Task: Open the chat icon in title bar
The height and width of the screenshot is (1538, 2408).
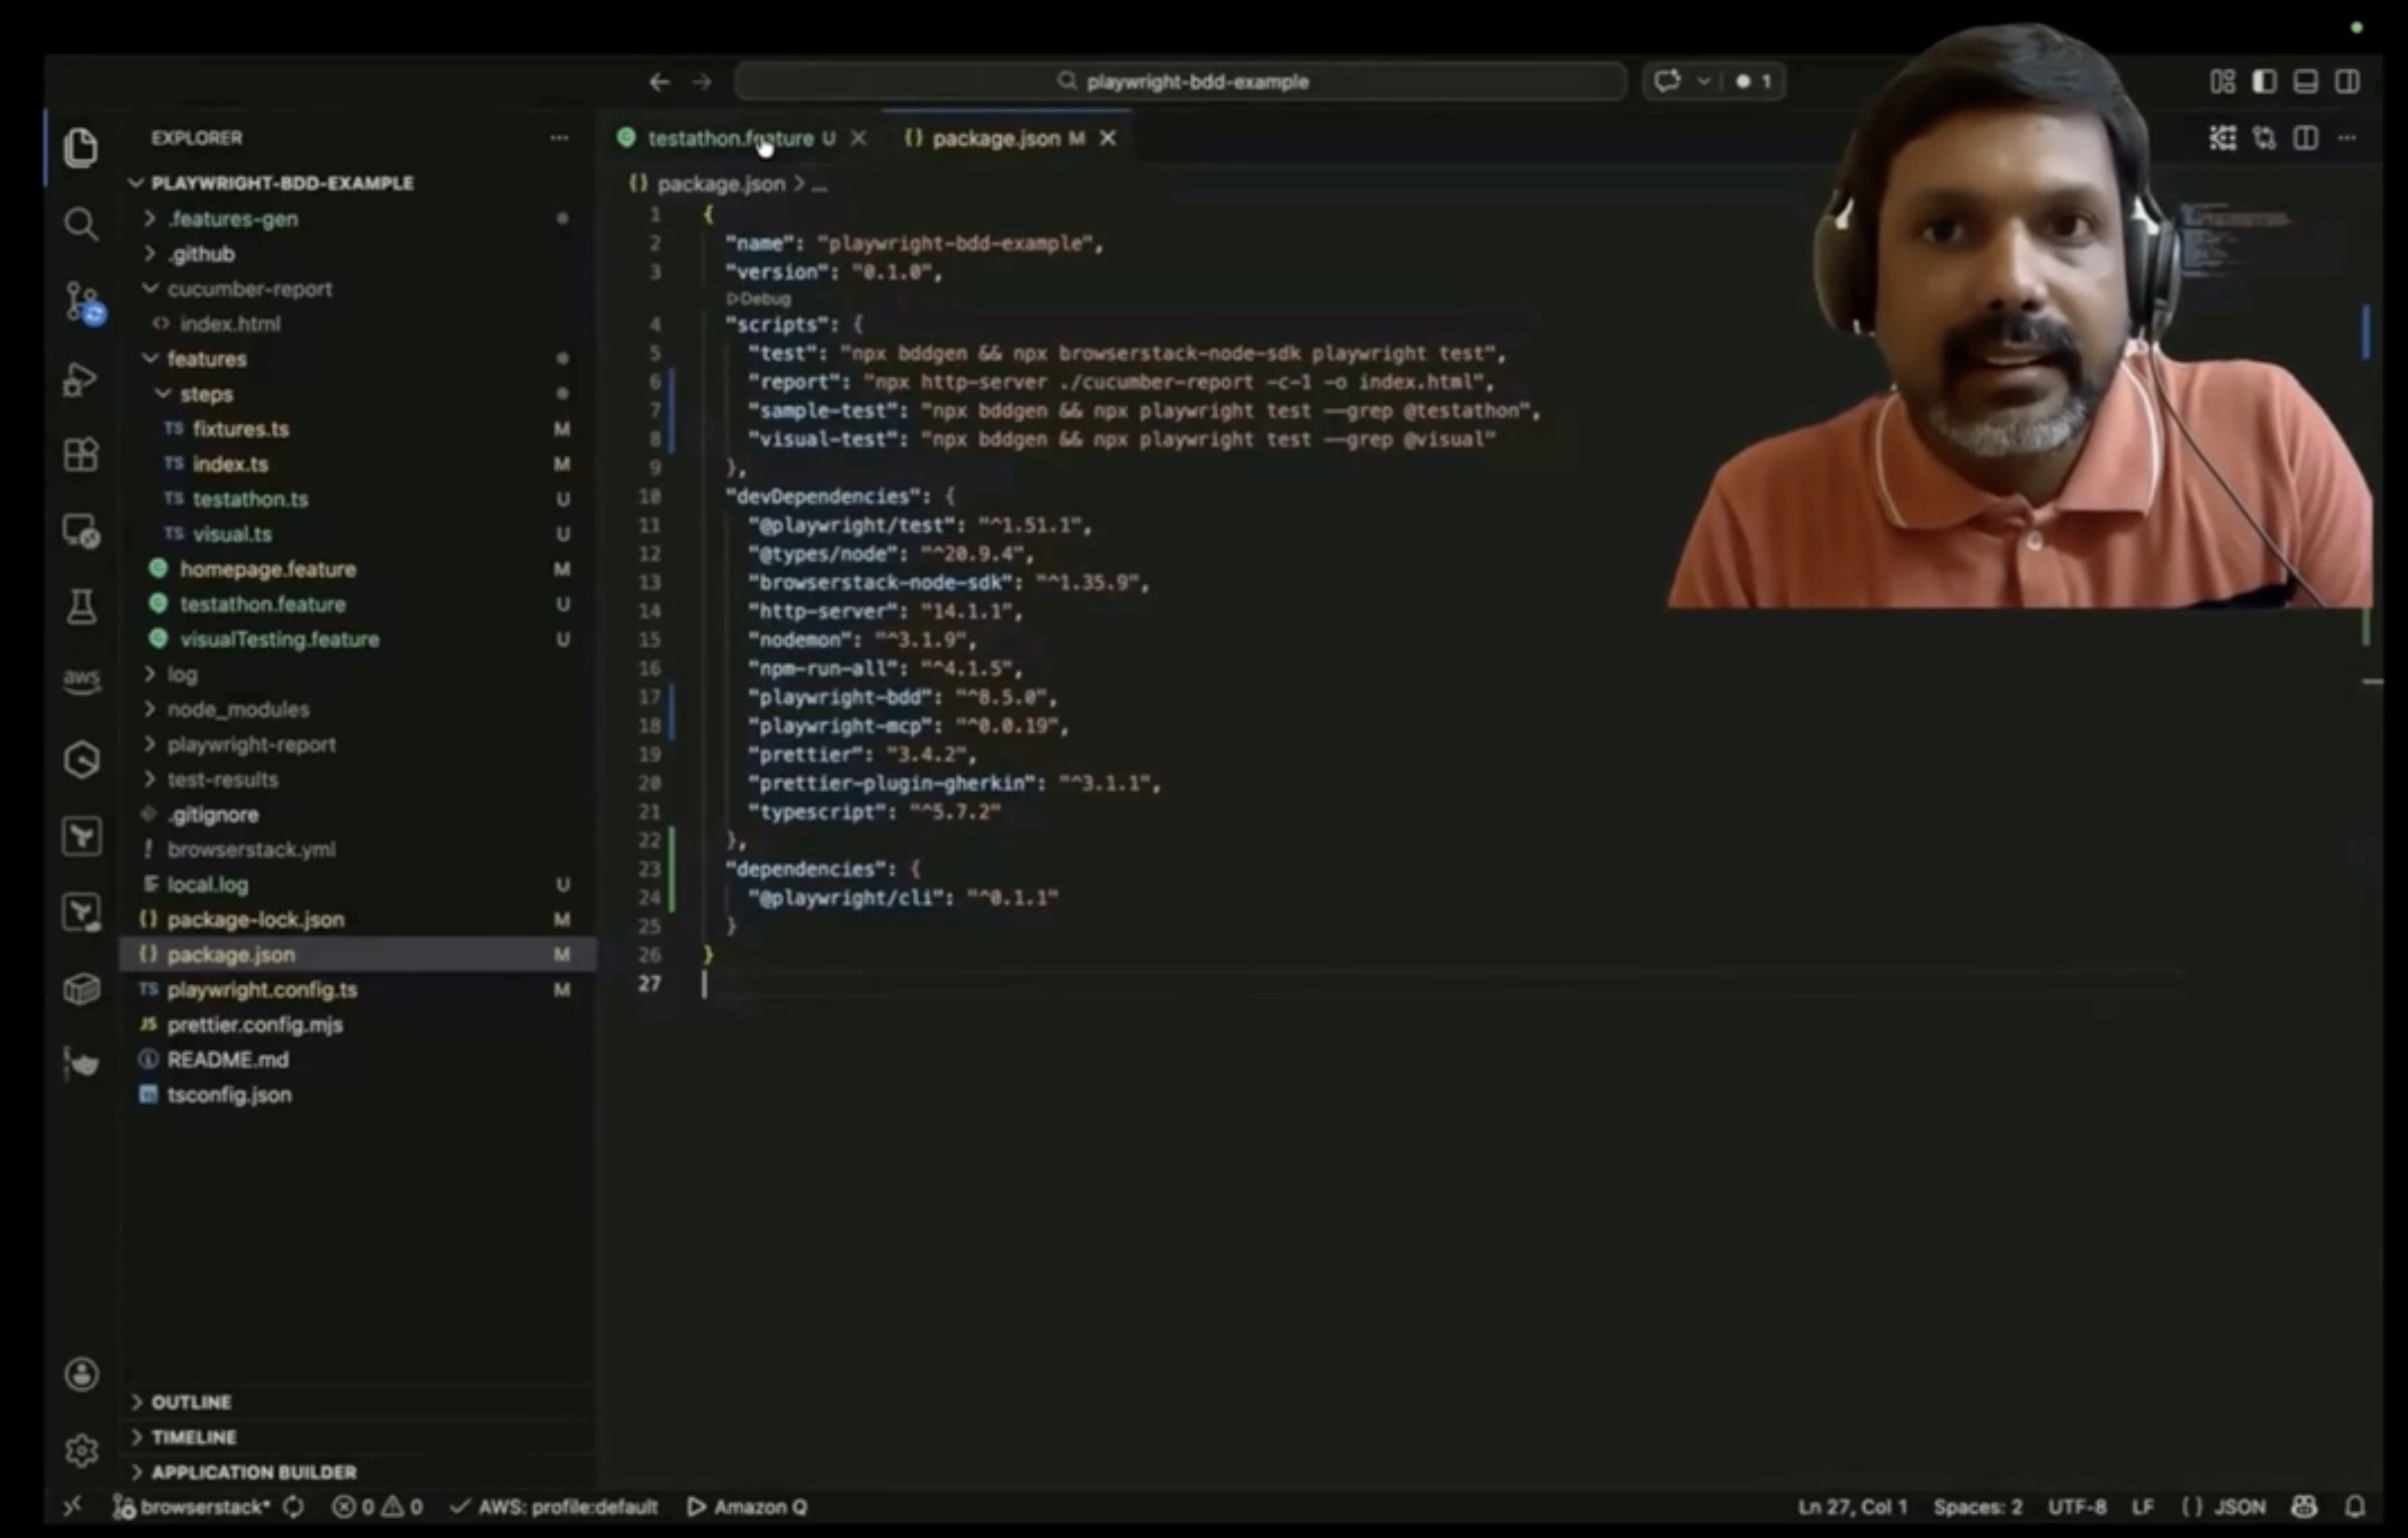Action: [1667, 81]
